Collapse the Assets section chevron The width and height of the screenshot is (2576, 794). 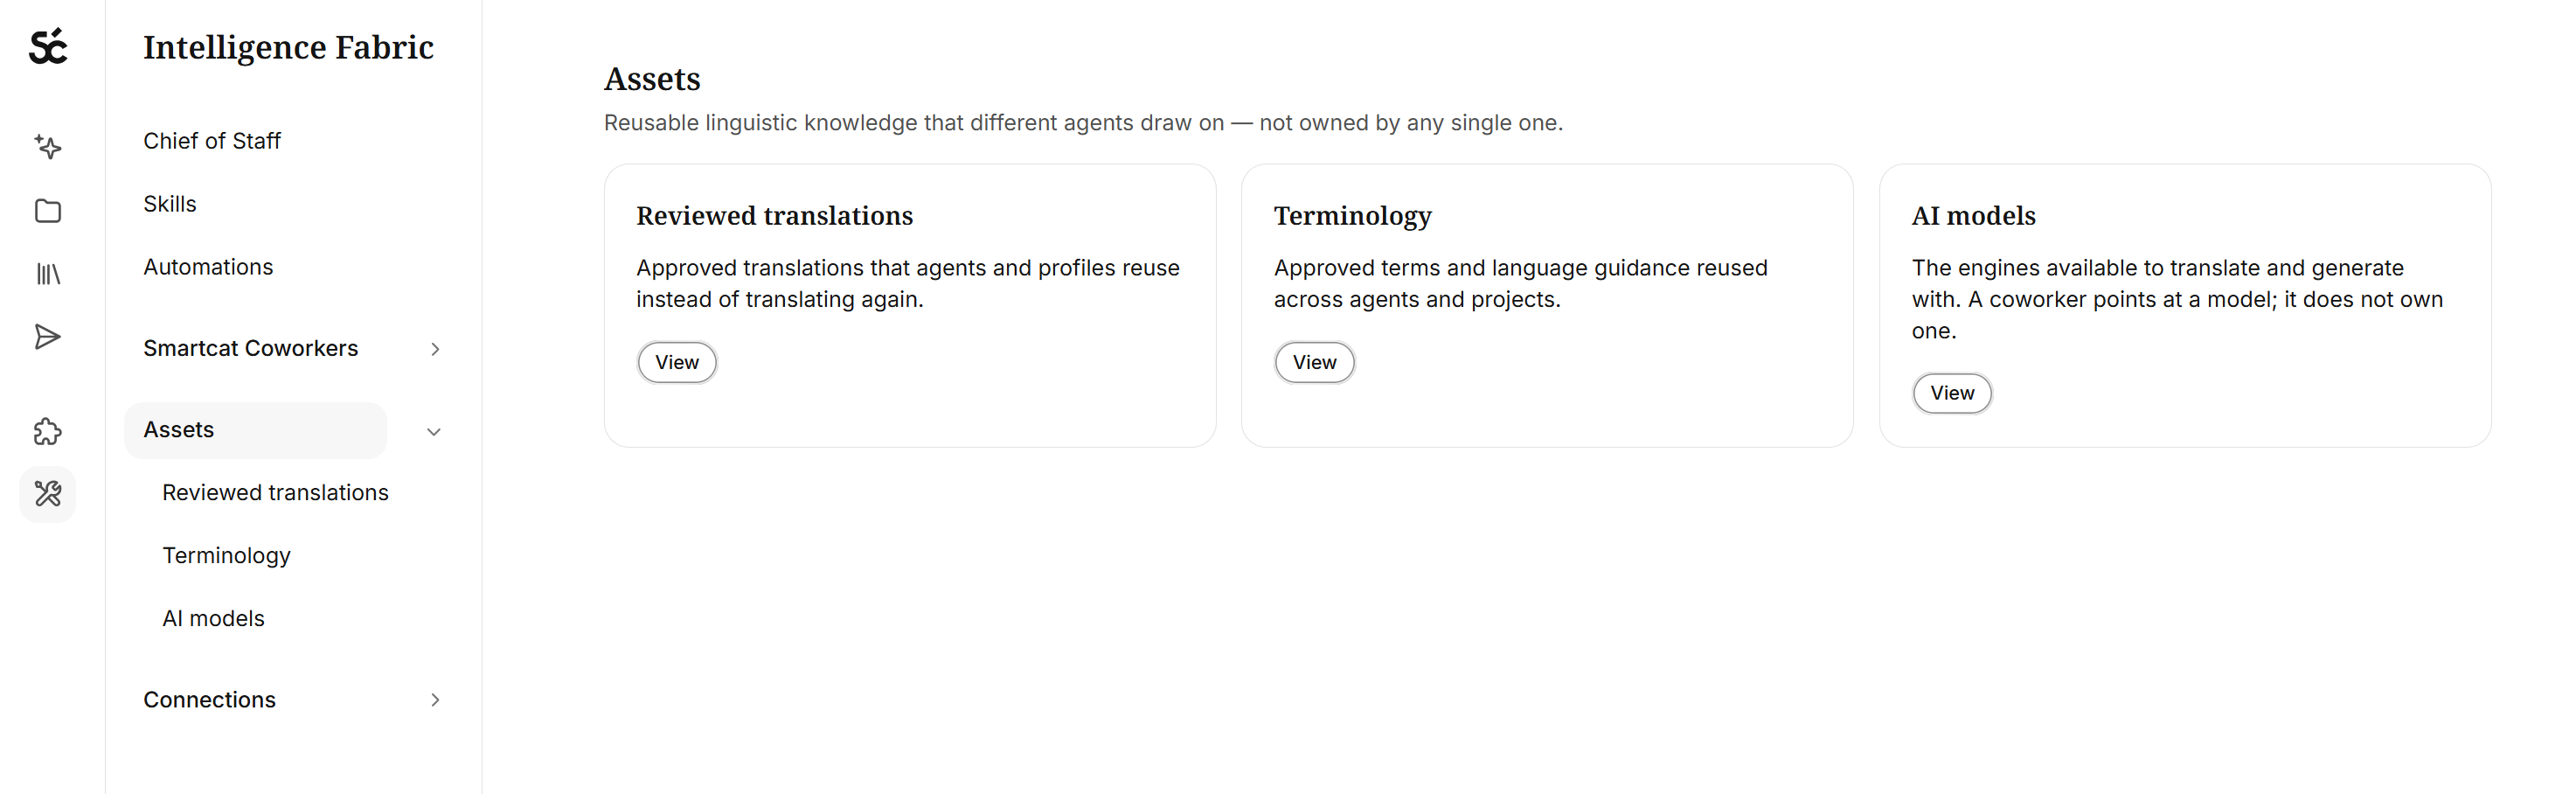click(434, 432)
